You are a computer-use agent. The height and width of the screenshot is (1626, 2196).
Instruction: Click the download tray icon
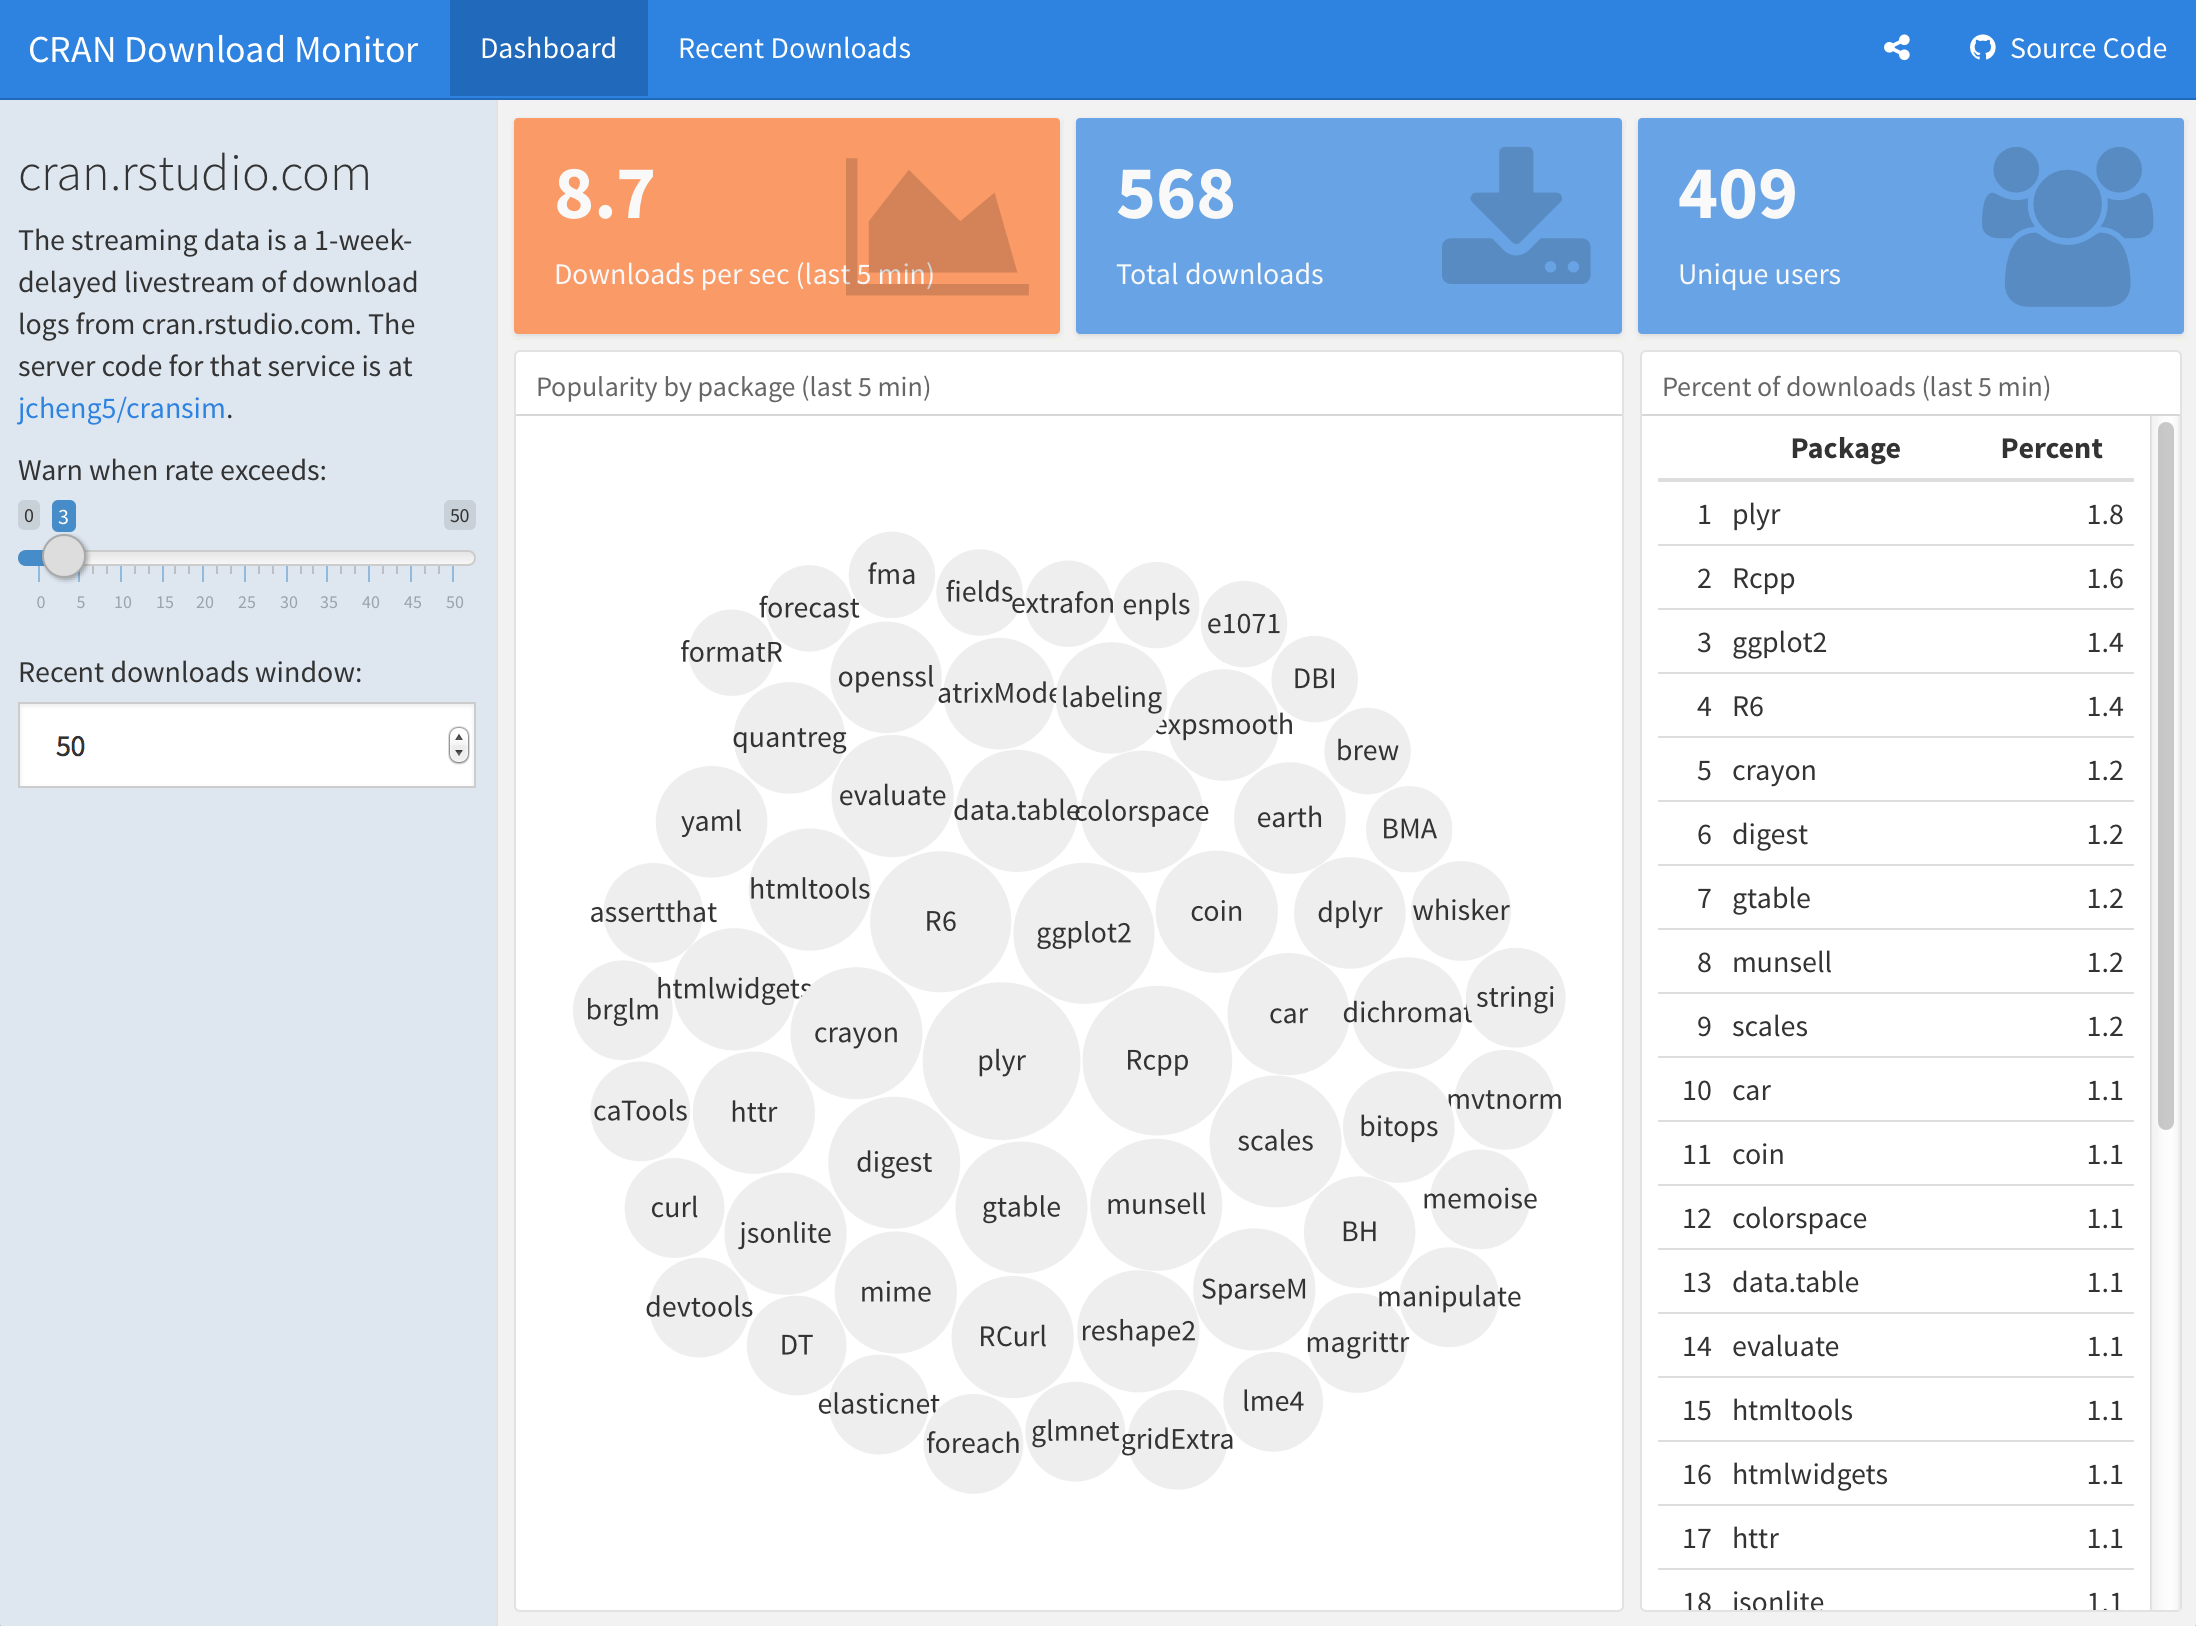pyautogui.click(x=1515, y=217)
